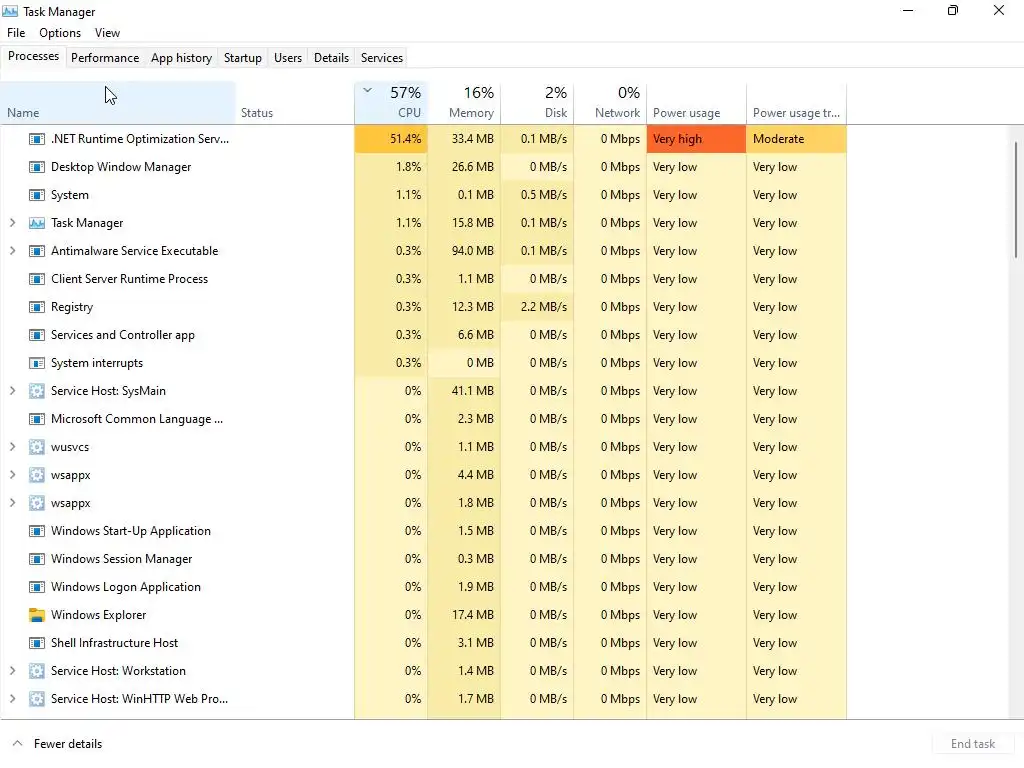Sort by the Memory column header

click(x=464, y=103)
